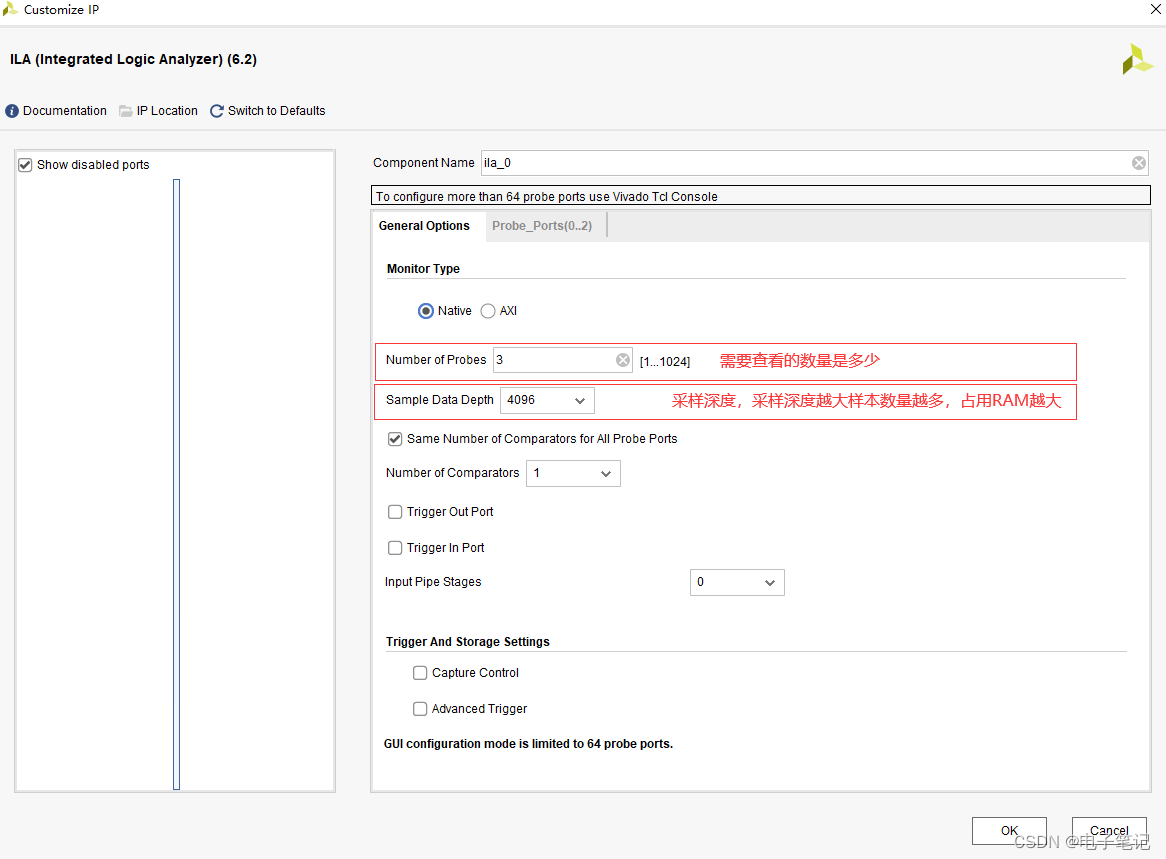The image size is (1166, 859).
Task: Select the Native monitor type
Action: tap(425, 311)
